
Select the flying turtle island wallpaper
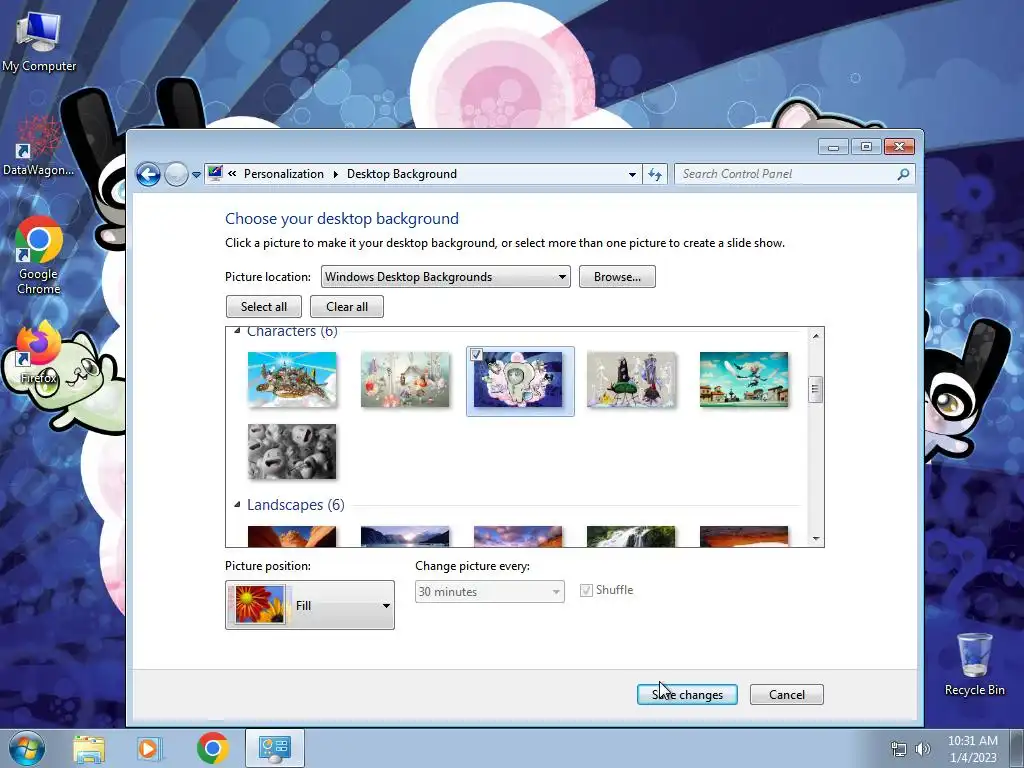tap(292, 379)
